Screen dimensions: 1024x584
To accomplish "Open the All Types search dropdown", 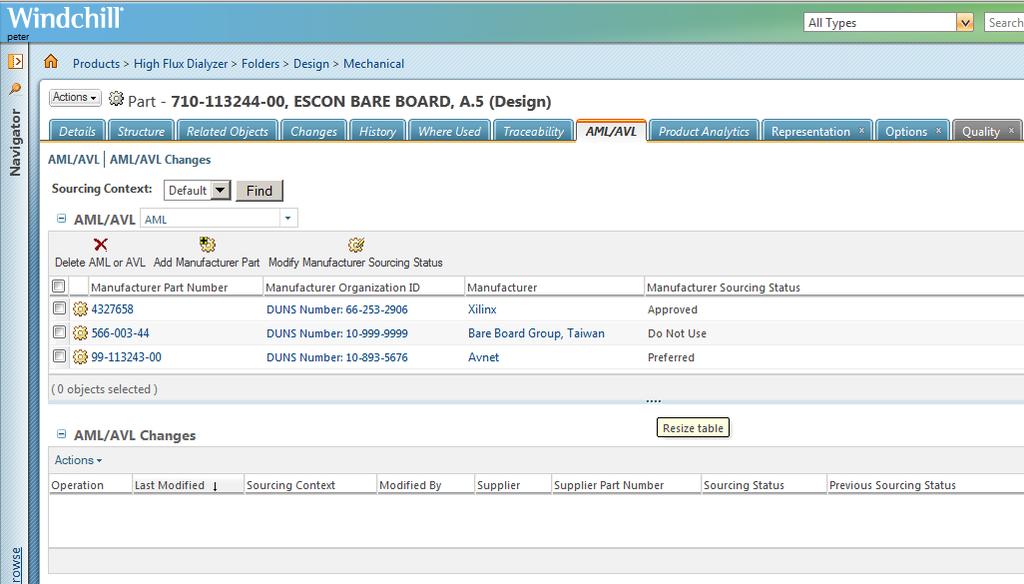I will click(965, 23).
